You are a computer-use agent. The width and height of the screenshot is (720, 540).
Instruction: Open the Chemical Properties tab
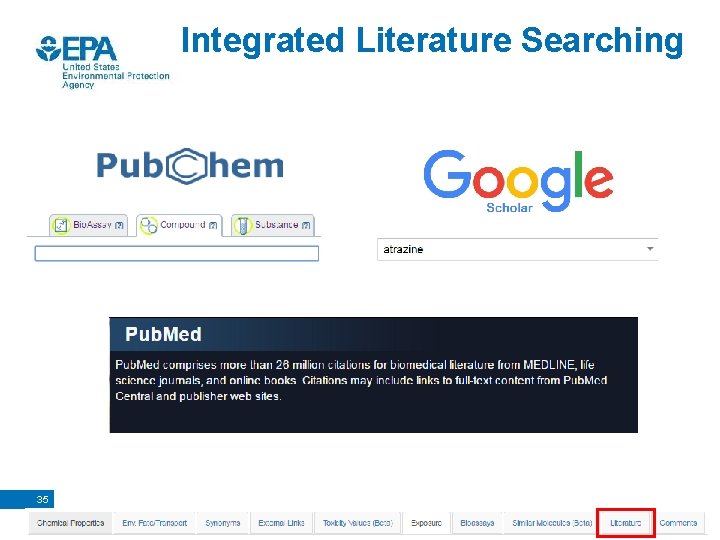pos(70,523)
